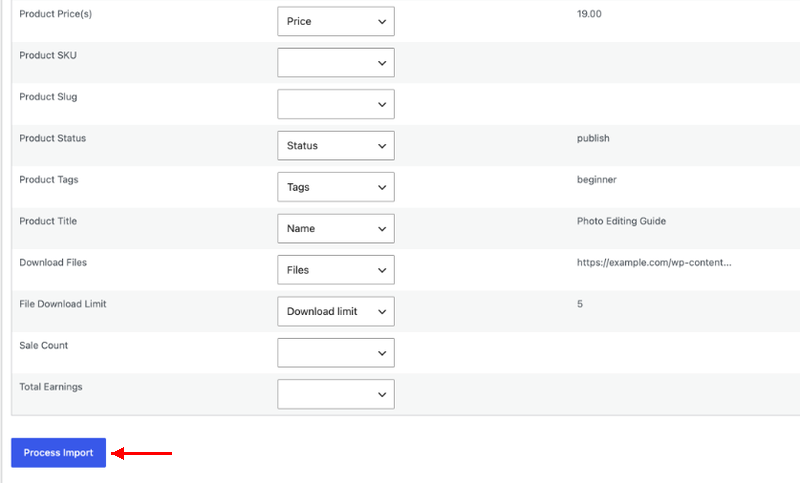Image resolution: width=800 pixels, height=483 pixels.
Task: Click the example.com file URL preview
Action: click(x=654, y=263)
